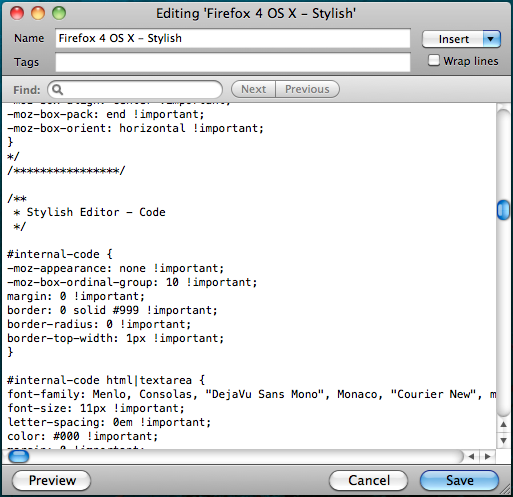Click into the Find search box
The image size is (513, 497).
click(x=135, y=89)
